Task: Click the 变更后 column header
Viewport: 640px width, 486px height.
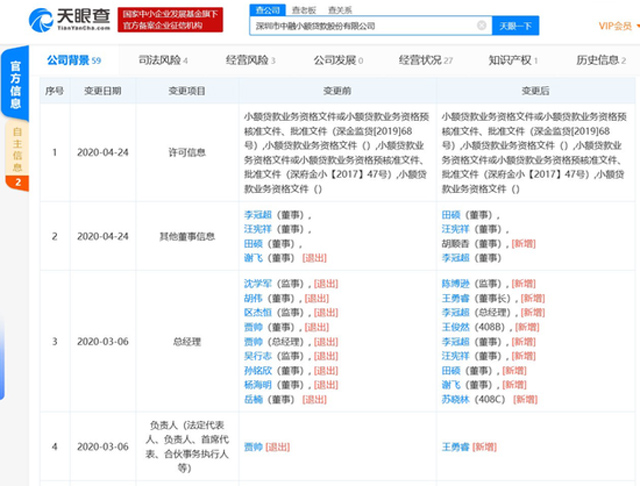Action: (x=536, y=91)
